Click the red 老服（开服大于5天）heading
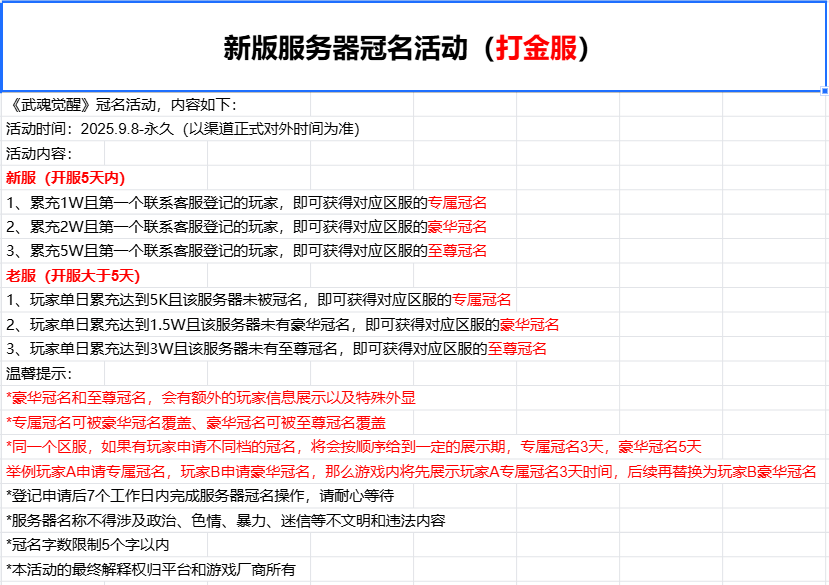This screenshot has height=585, width=829. (73, 275)
